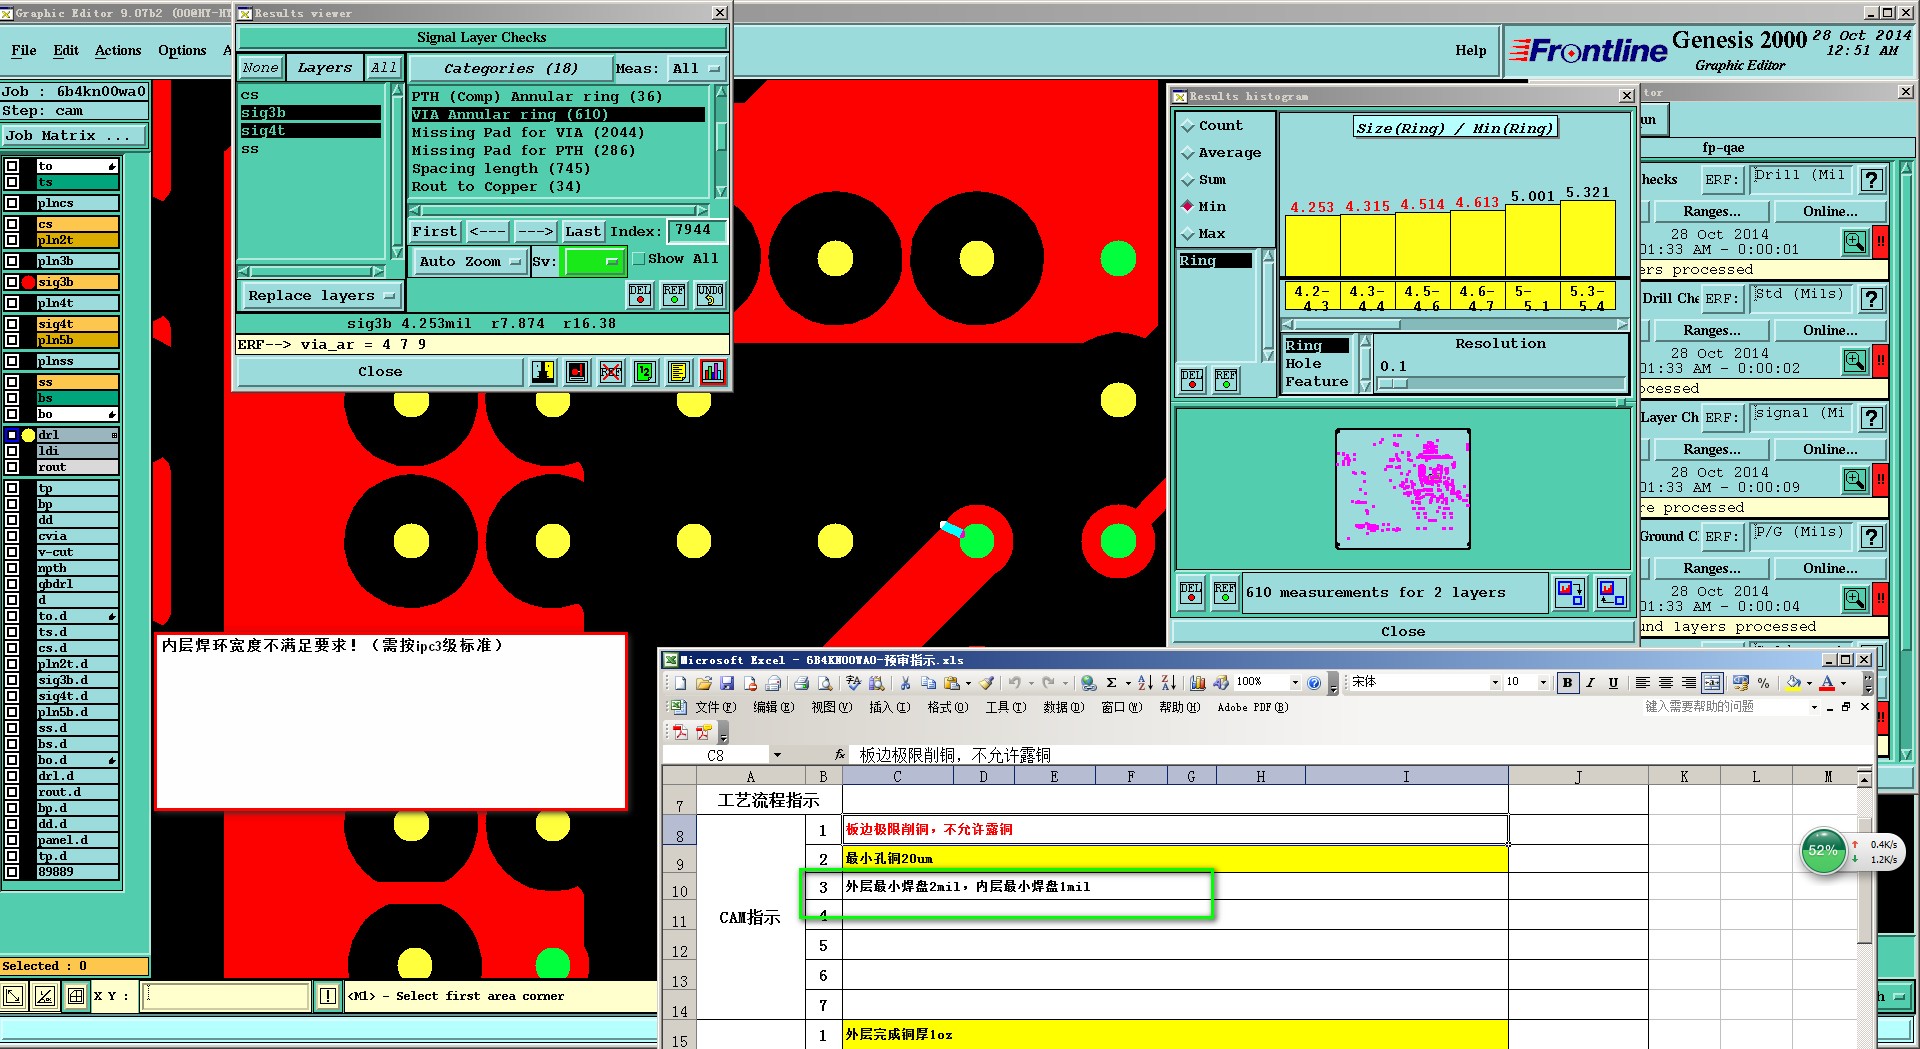Click the crossed-out REF icon in Results viewer

click(611, 372)
